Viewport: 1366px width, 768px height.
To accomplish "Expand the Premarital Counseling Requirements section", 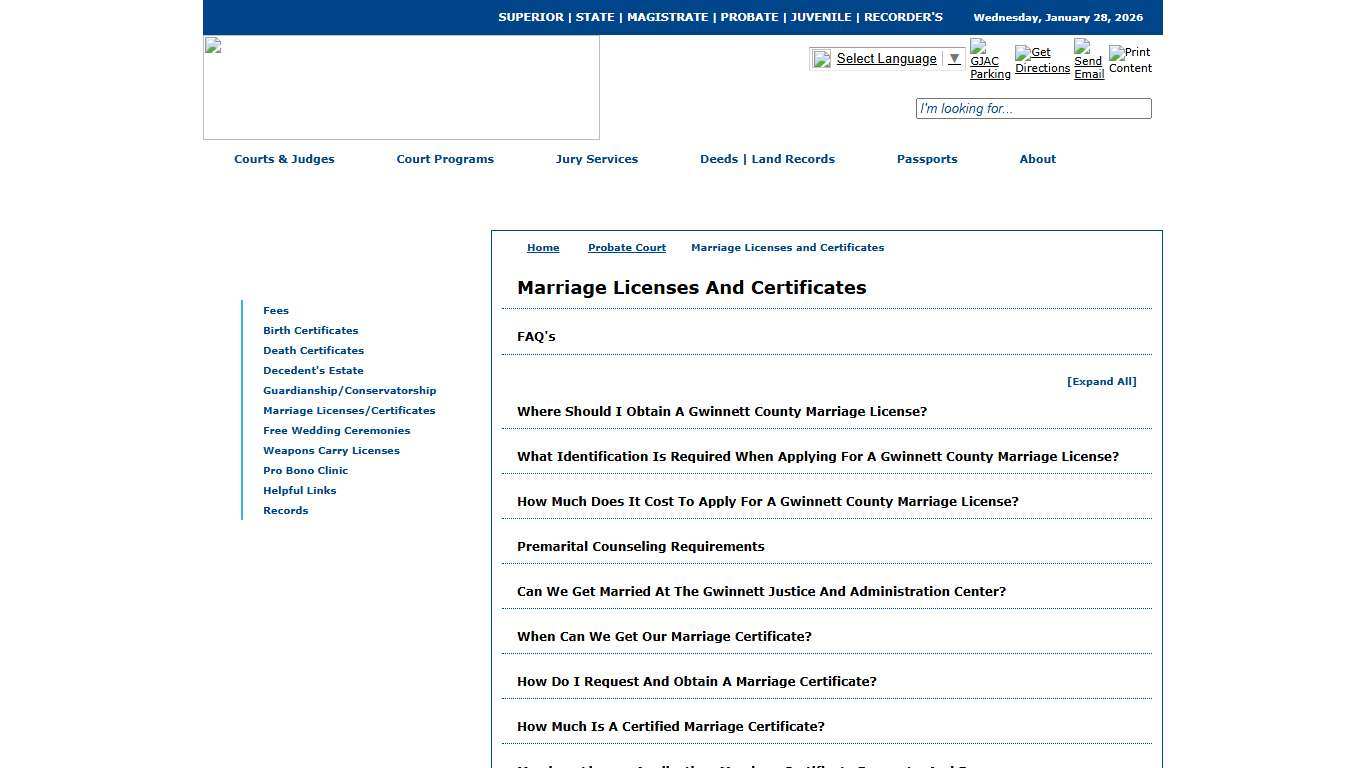I will 640,546.
